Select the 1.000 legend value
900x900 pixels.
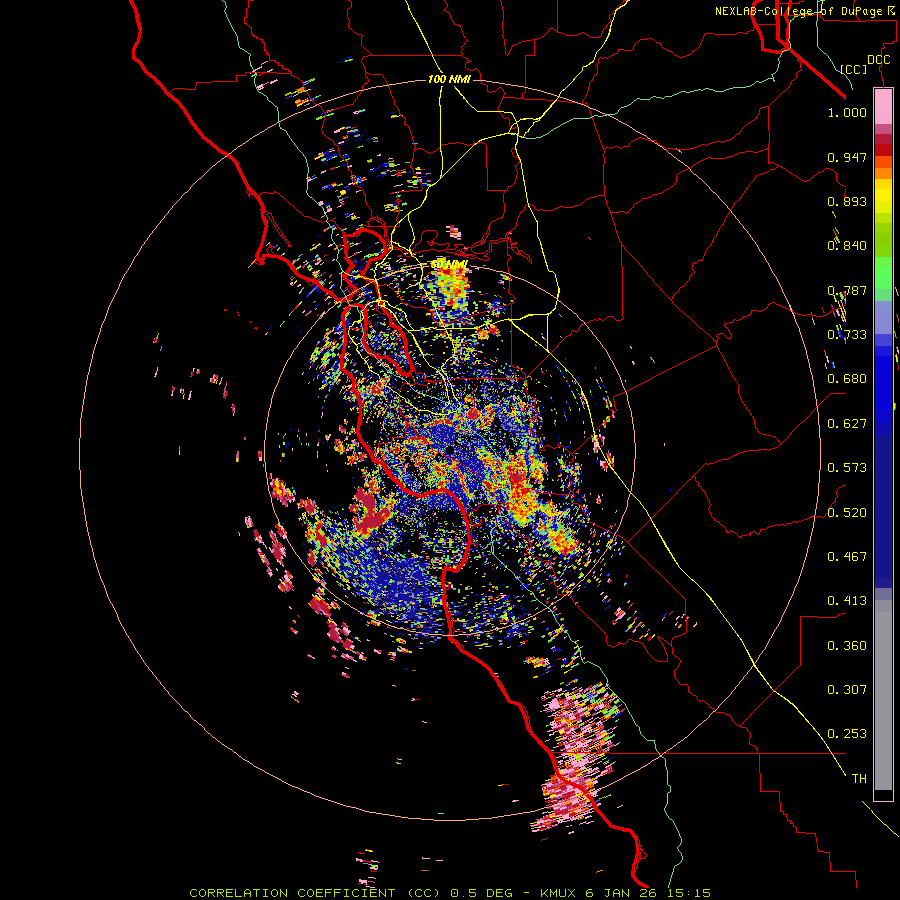tap(847, 112)
